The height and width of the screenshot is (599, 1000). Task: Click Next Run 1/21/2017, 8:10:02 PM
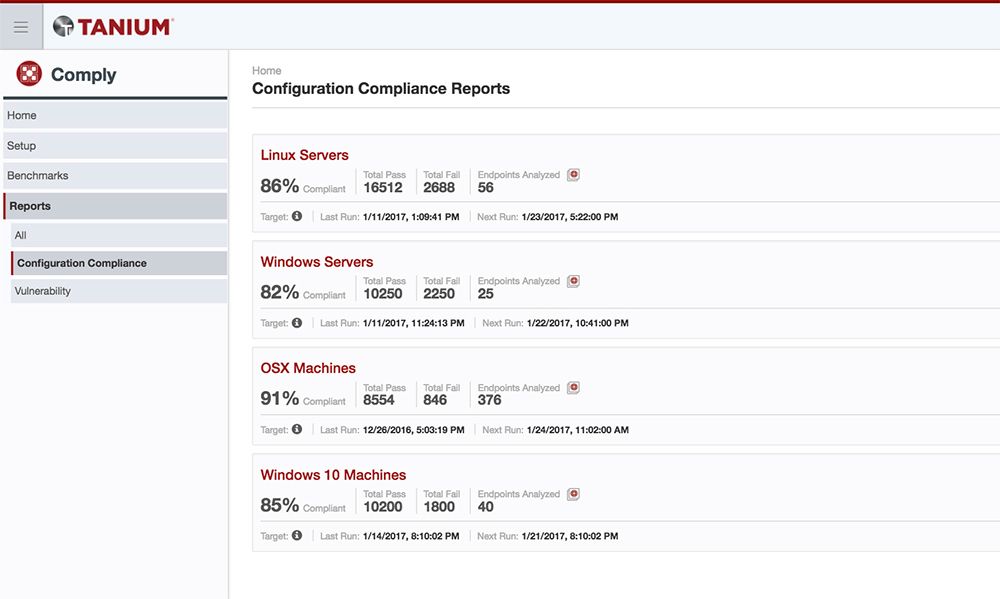click(x=570, y=536)
